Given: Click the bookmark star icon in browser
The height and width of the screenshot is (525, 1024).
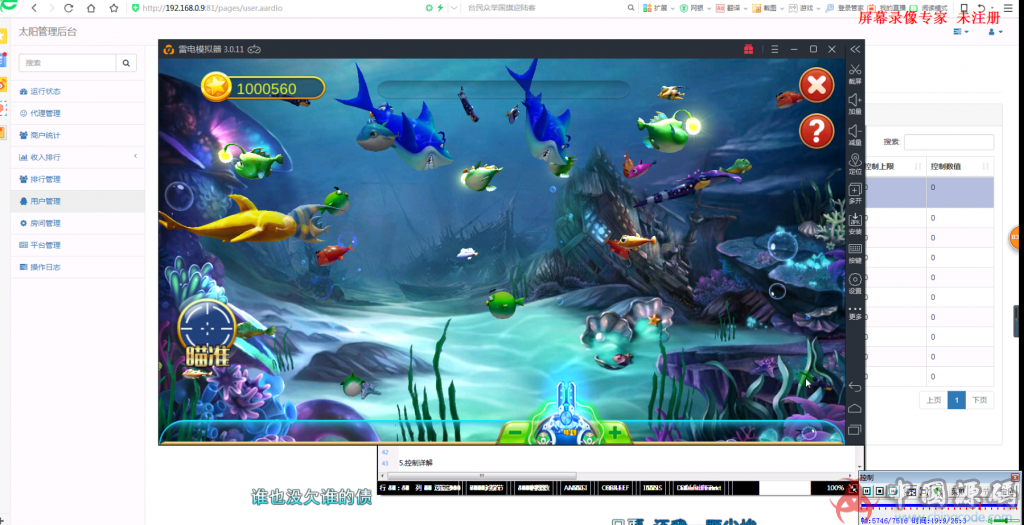Looking at the screenshot, I should (114, 8).
